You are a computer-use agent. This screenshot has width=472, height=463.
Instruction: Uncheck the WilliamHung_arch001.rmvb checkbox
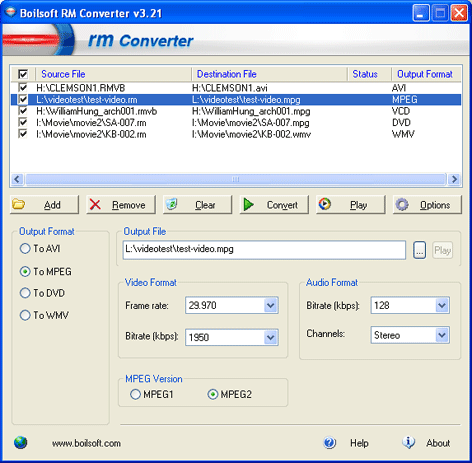coord(23,111)
